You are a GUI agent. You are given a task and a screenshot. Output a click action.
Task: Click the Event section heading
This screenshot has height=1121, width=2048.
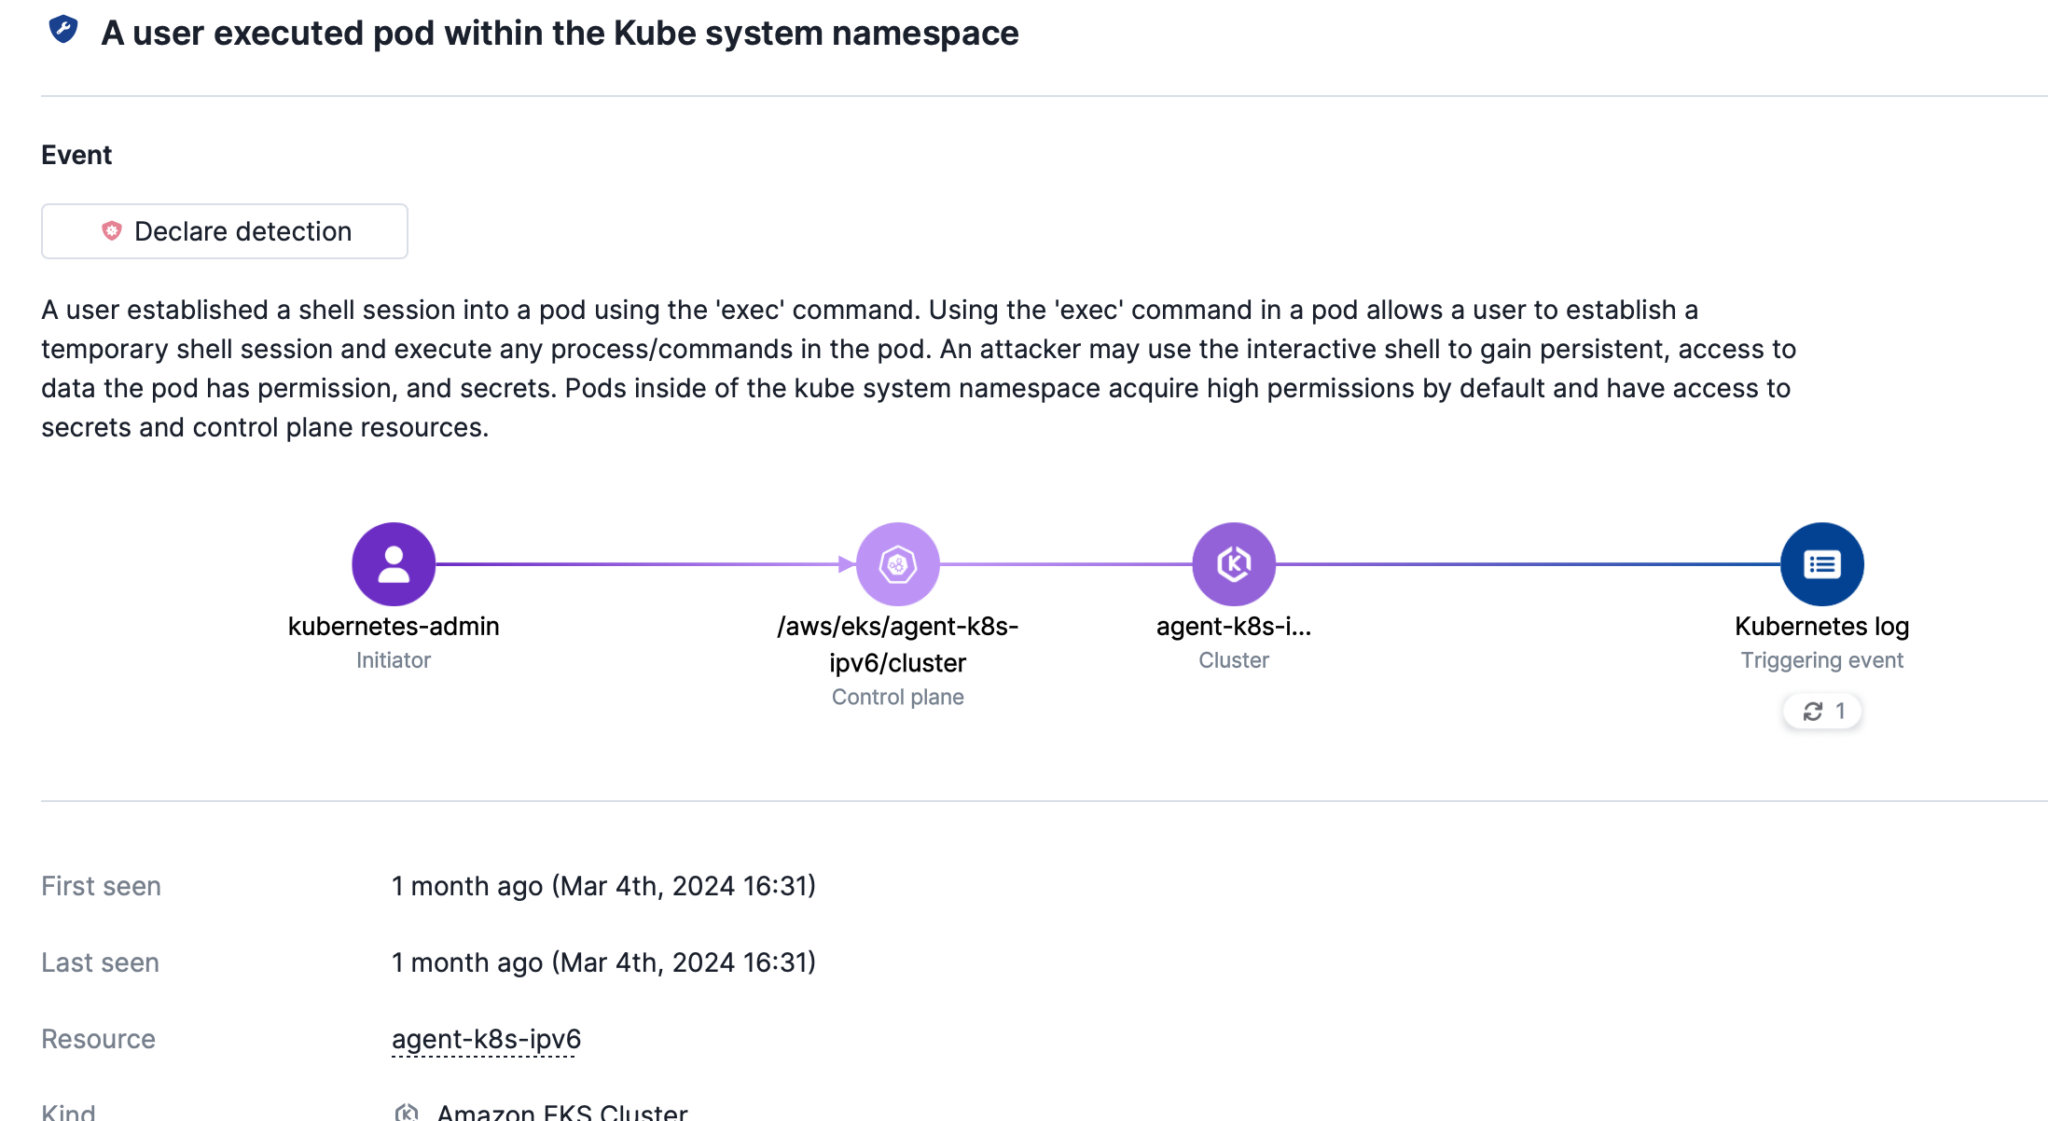click(76, 154)
